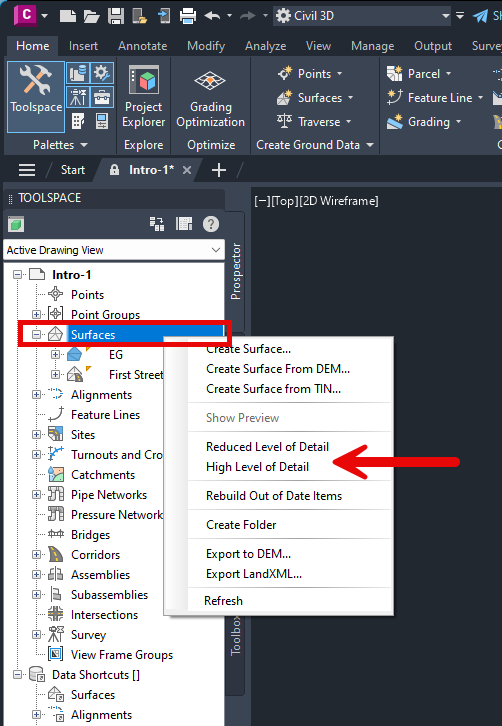Choose High Level of Detail option
The image size is (502, 726).
[x=257, y=467]
